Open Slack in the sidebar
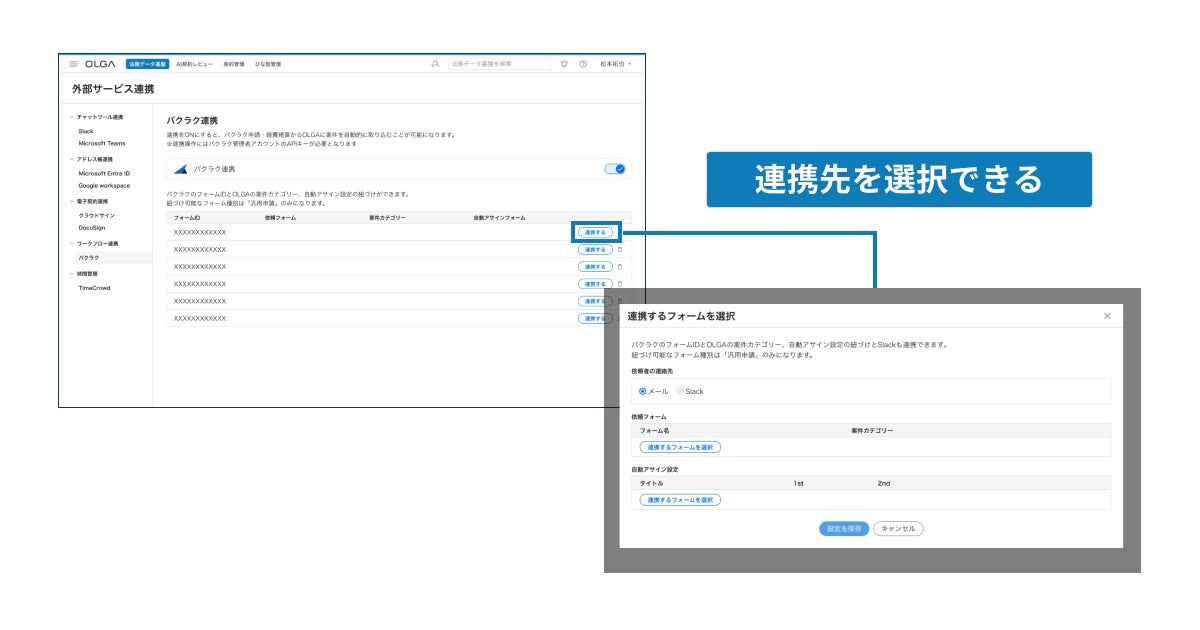Viewport: 1200px width, 630px height. (x=86, y=131)
